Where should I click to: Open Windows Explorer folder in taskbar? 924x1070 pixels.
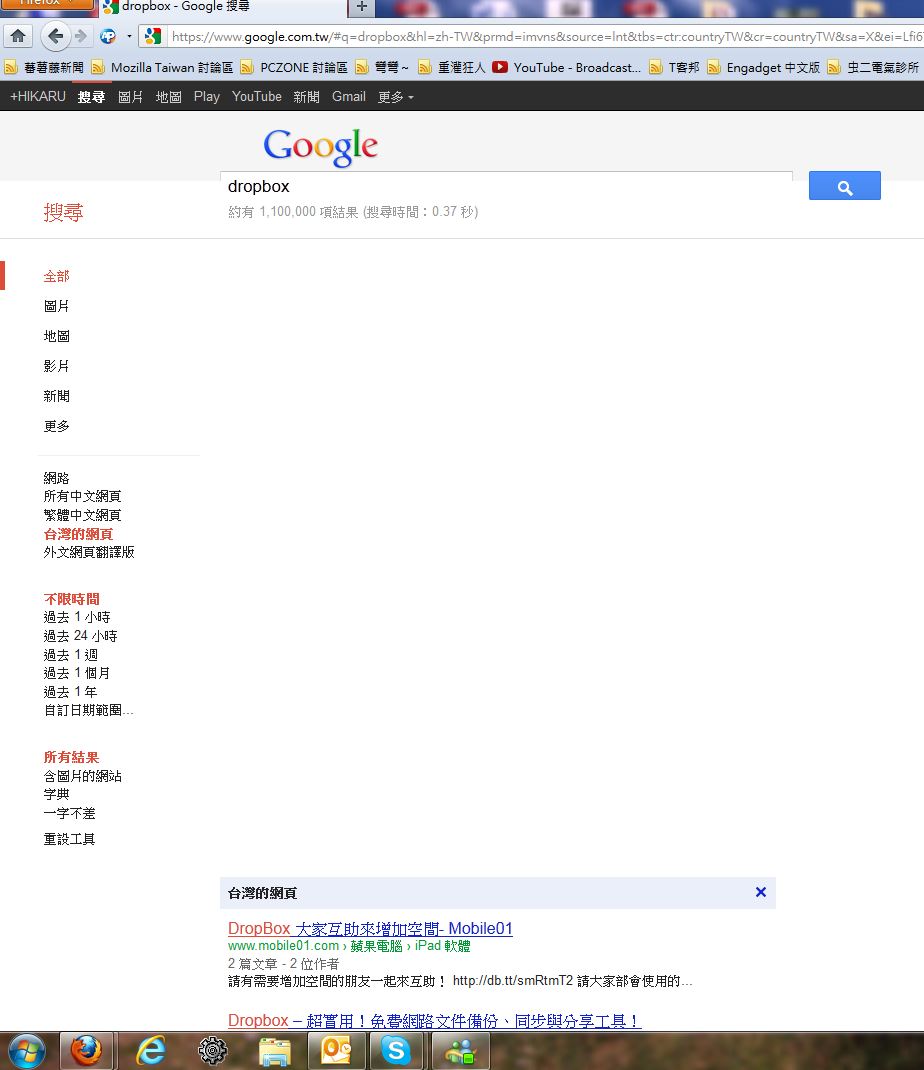coord(274,1051)
